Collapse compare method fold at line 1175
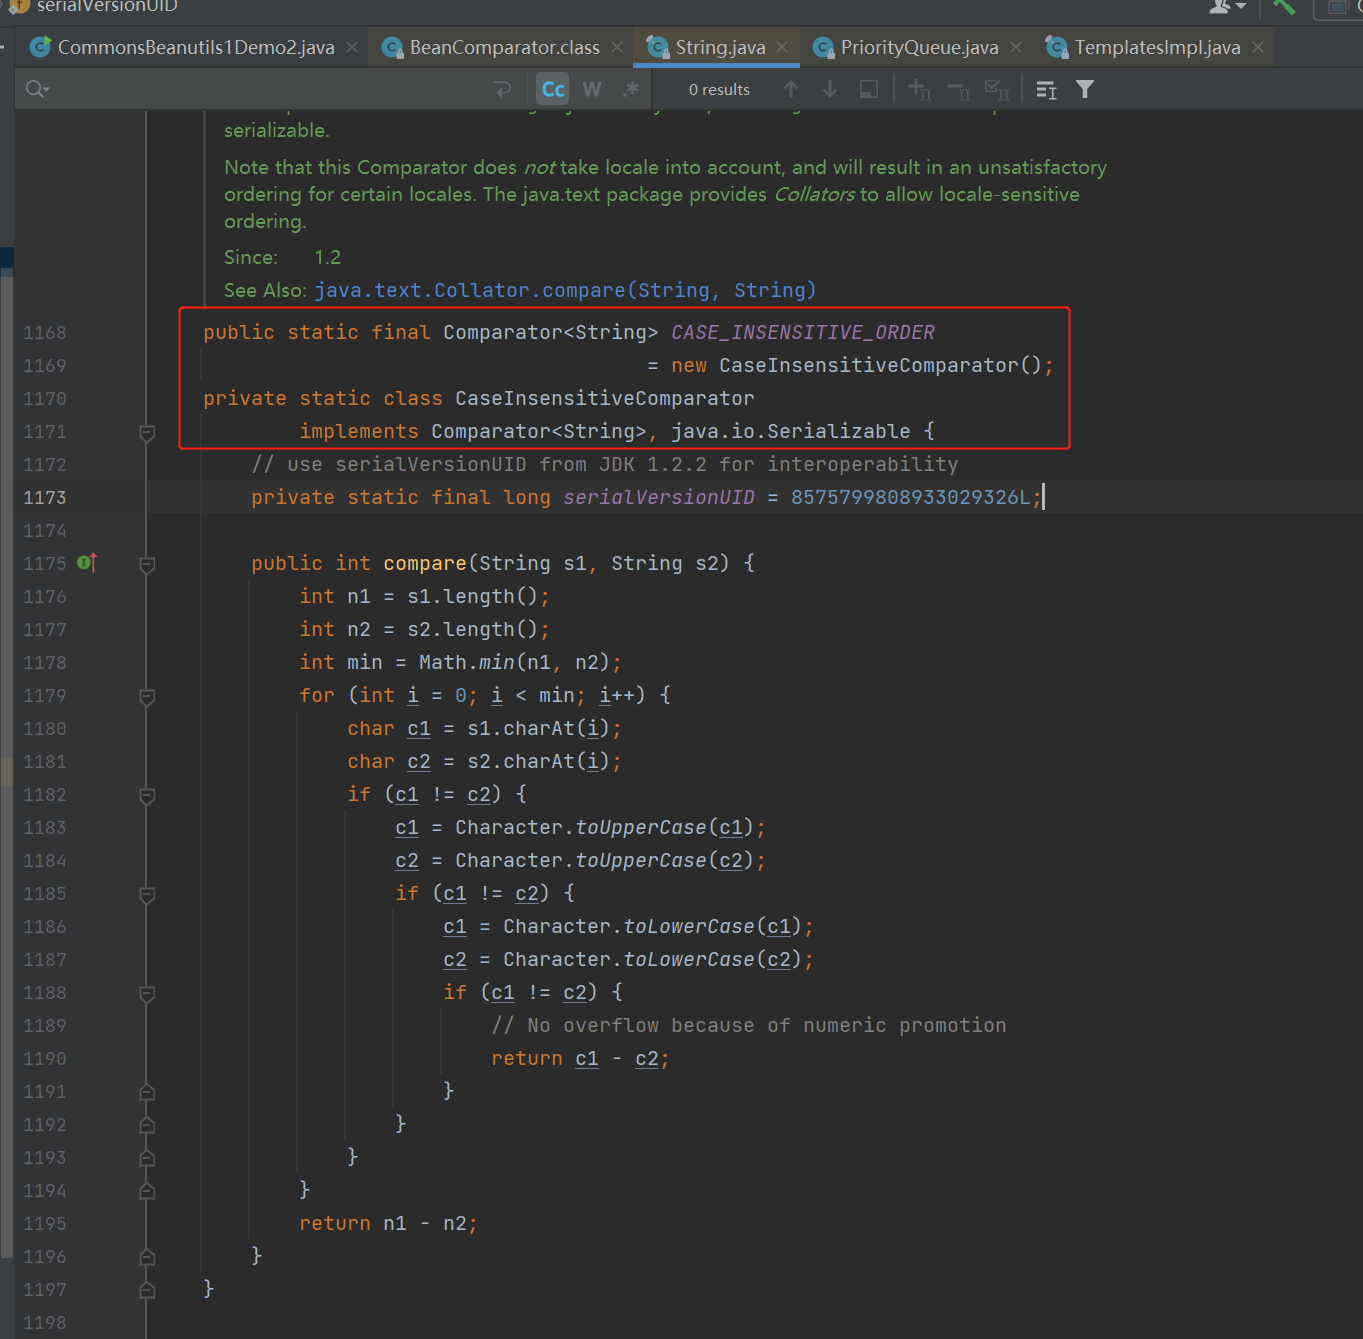Image resolution: width=1363 pixels, height=1339 pixels. 147,565
